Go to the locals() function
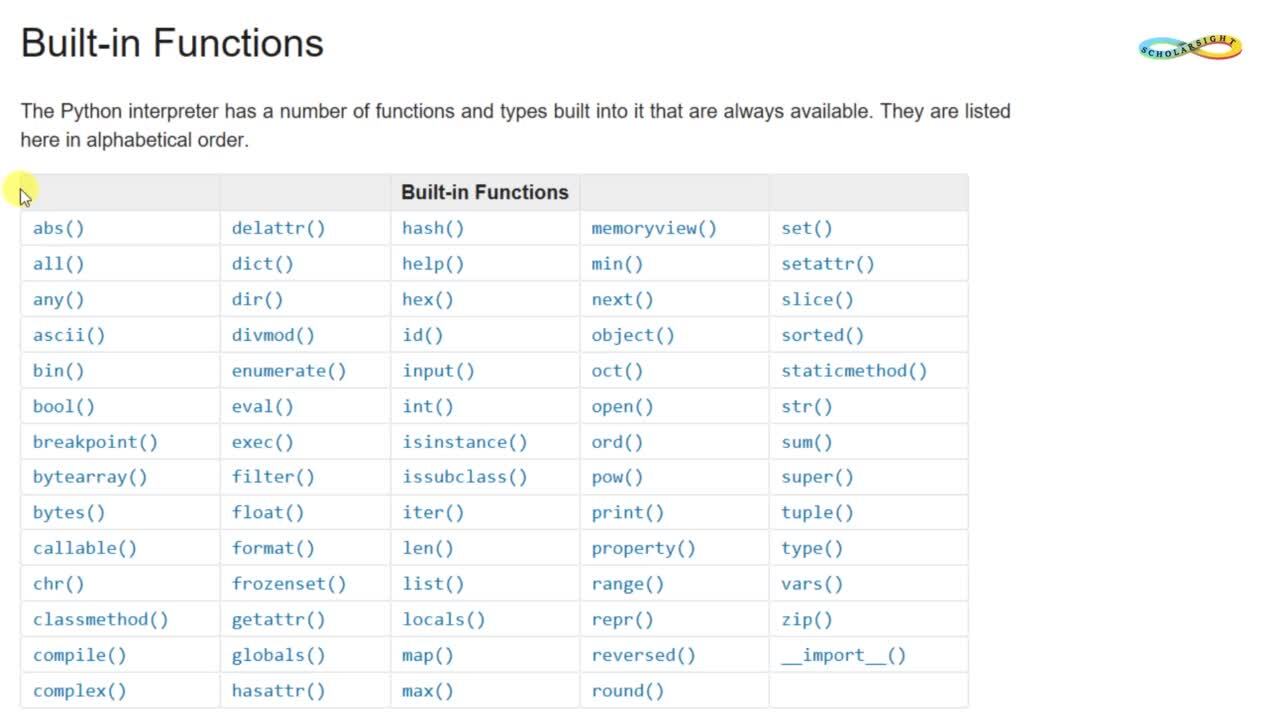Screen dimensions: 1280x720 [444, 620]
